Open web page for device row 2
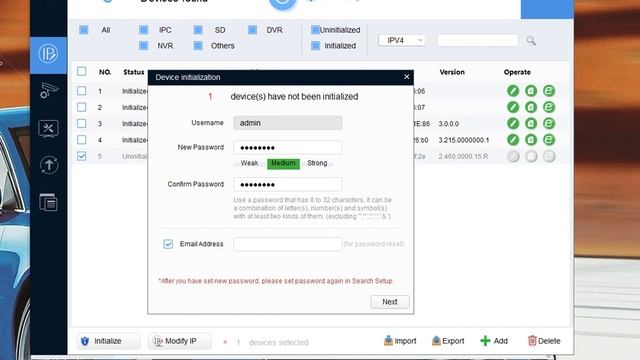The height and width of the screenshot is (360, 640). pyautogui.click(x=549, y=107)
